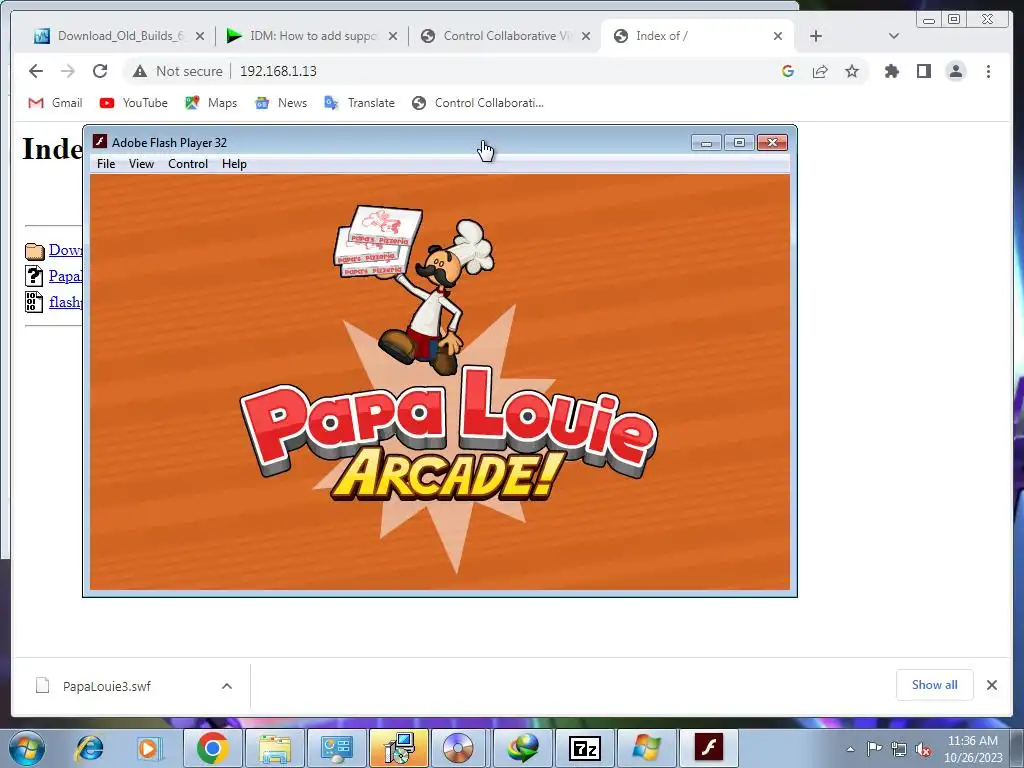The width and height of the screenshot is (1024, 768).
Task: Open the downloaded PapaLouie3.swf file
Action: (x=106, y=686)
